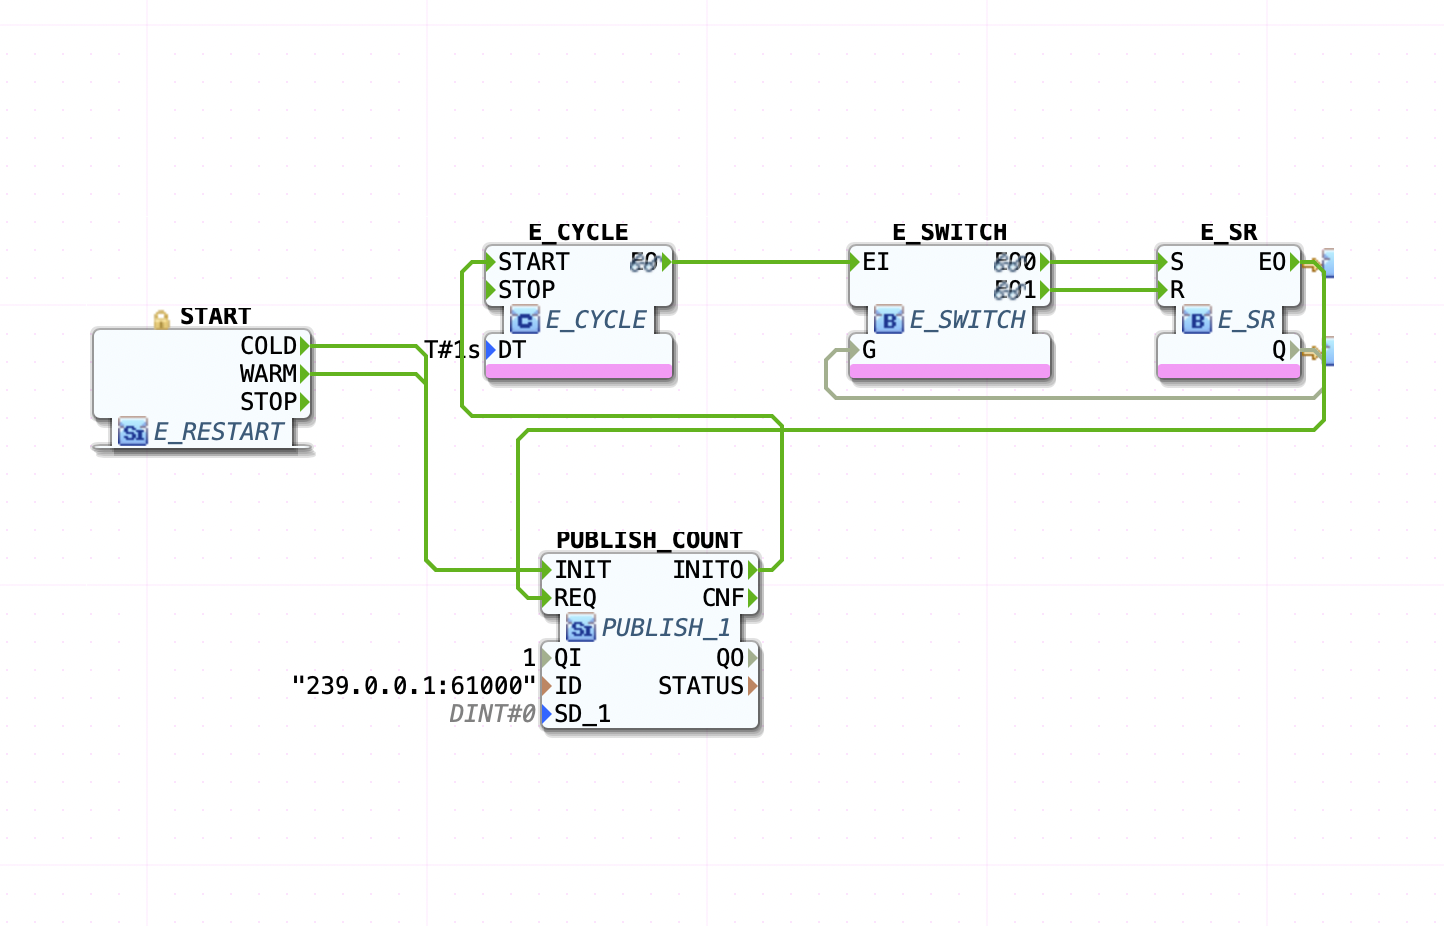The image size is (1444, 926).
Task: Click the pink bar under E_SR Q
Action: [x=1229, y=371]
